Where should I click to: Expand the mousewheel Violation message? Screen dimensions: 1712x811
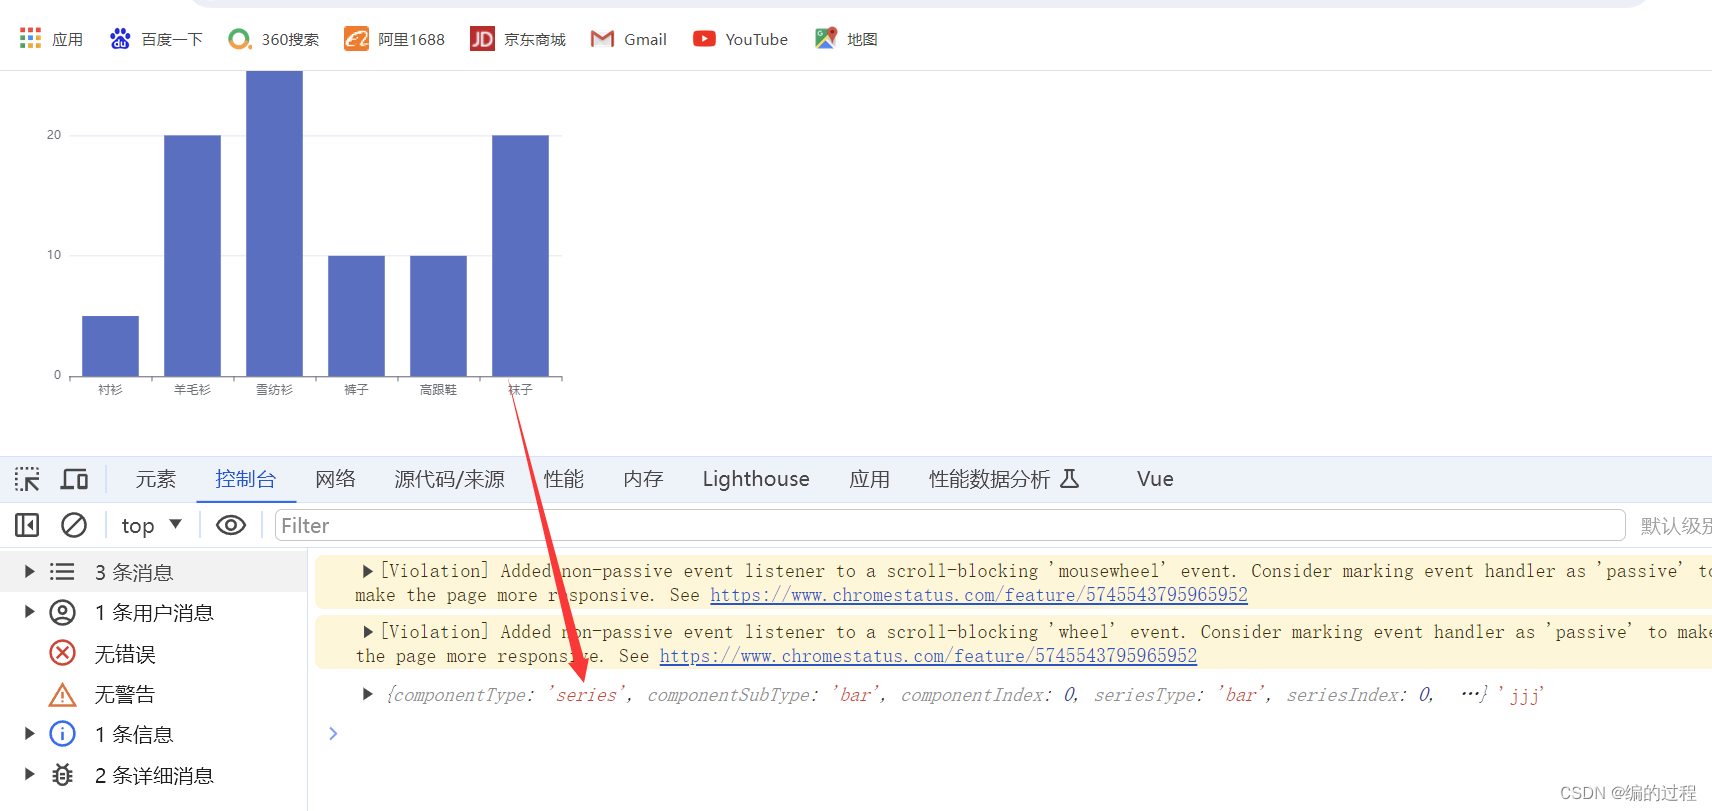point(367,571)
